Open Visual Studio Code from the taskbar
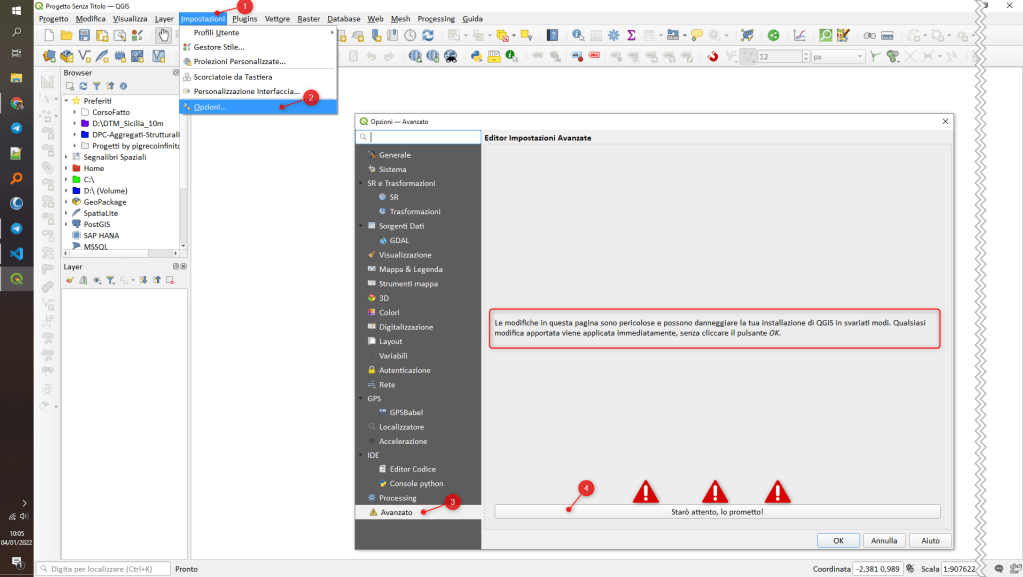The width and height of the screenshot is (1023, 577). tap(17, 253)
